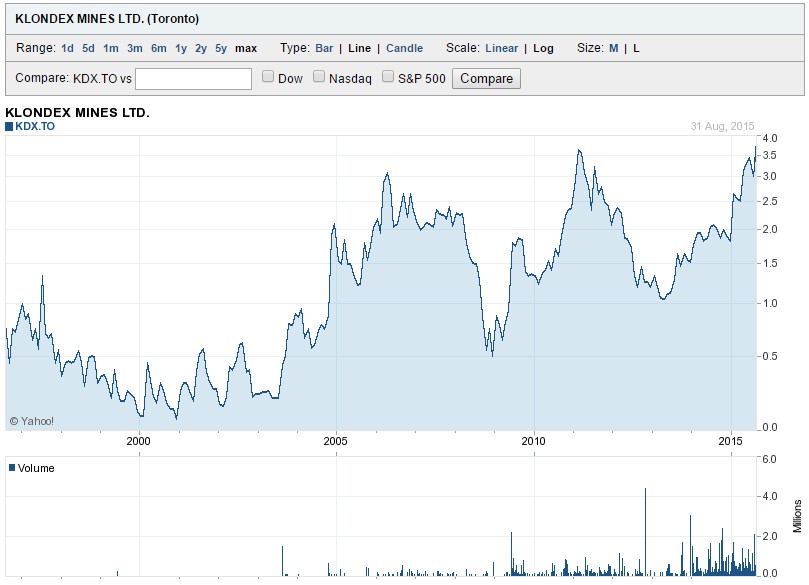Change scale to Linear
Image resolution: width=809 pixels, height=585 pixels.
[501, 48]
